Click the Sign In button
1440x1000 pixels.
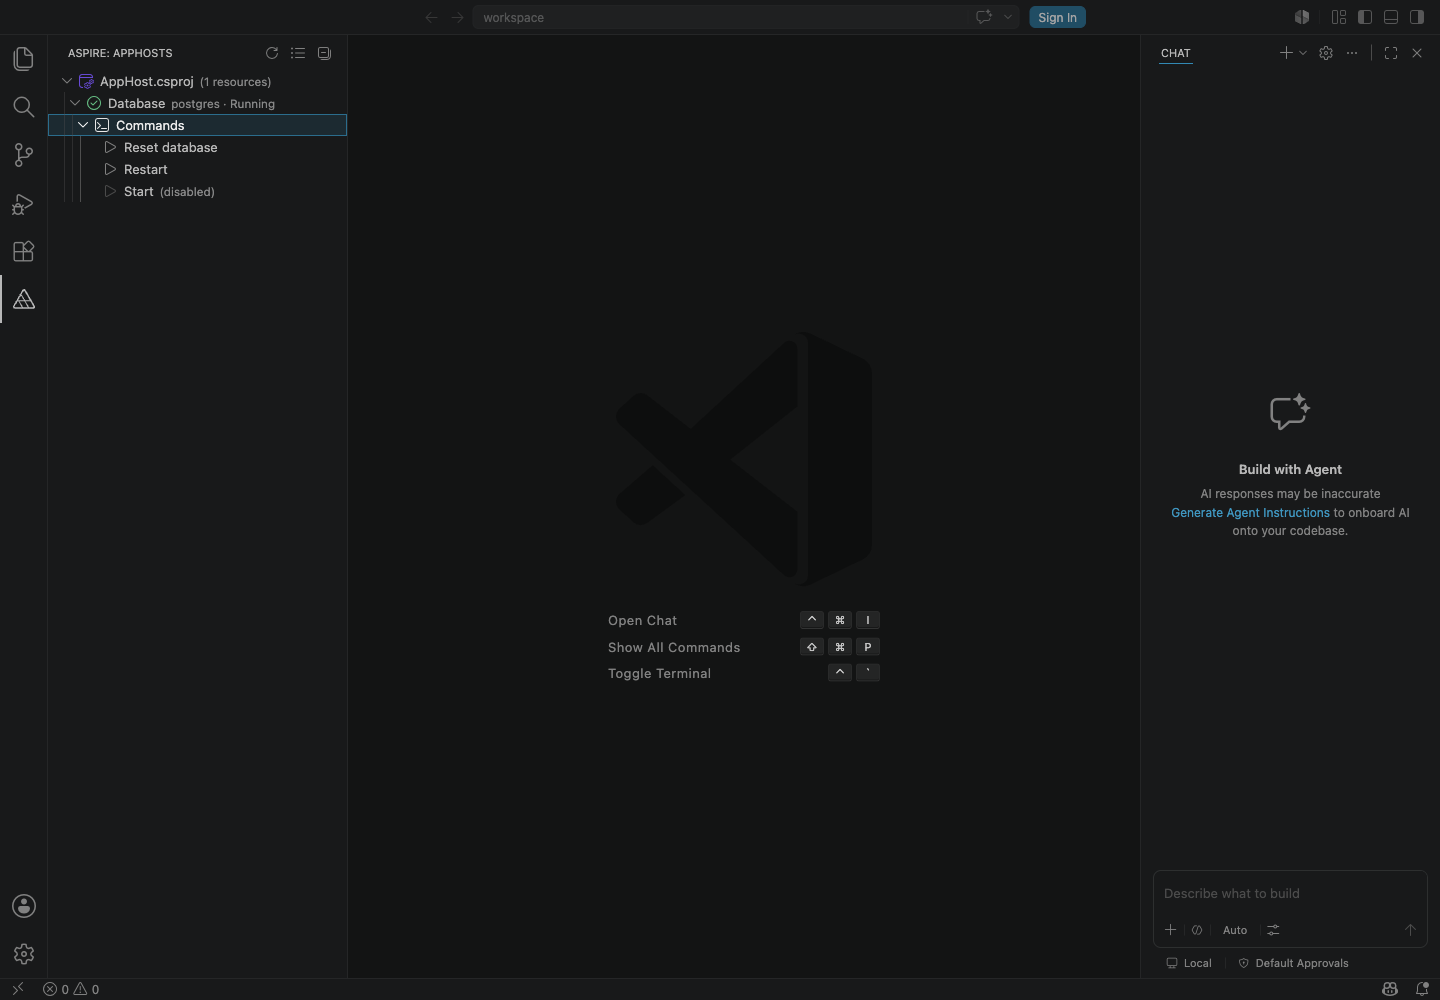pos(1057,17)
